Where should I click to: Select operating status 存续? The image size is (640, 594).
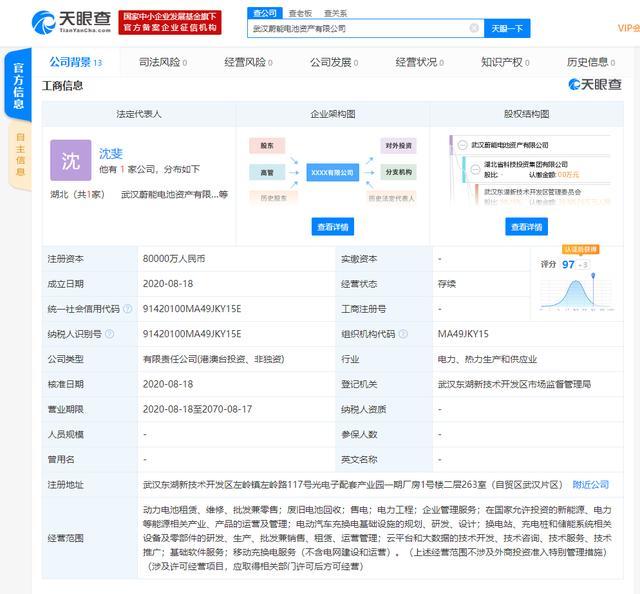point(447,284)
